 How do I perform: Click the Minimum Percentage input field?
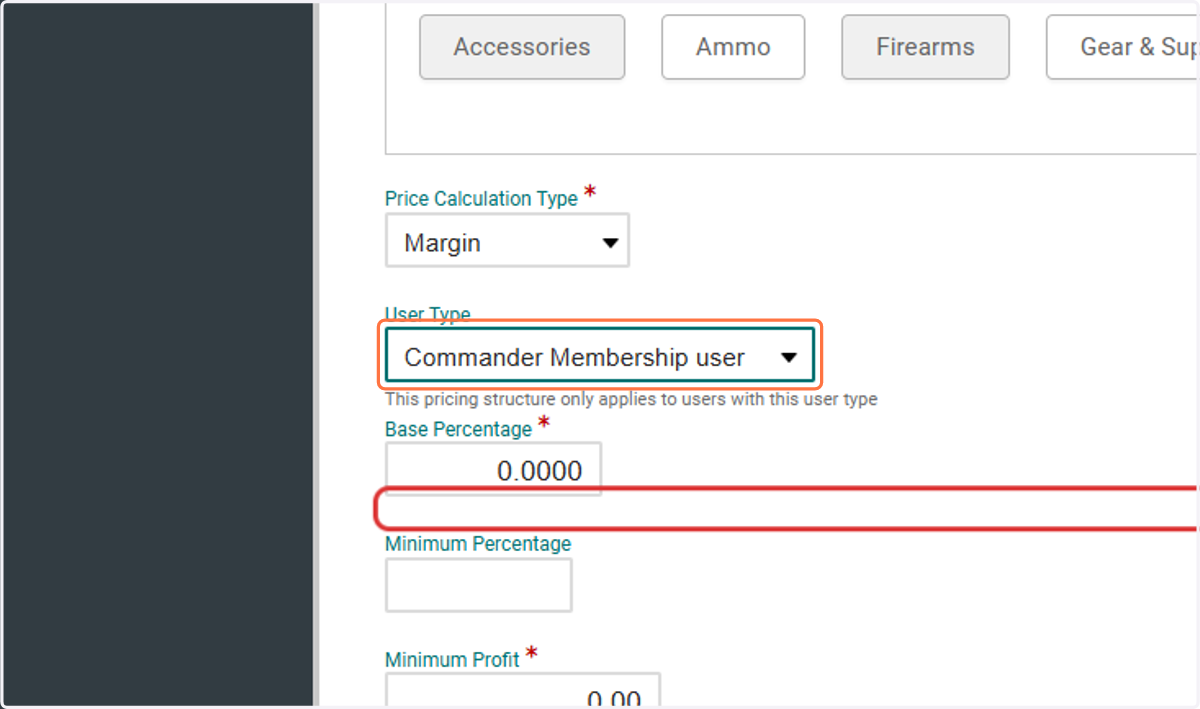click(x=478, y=585)
